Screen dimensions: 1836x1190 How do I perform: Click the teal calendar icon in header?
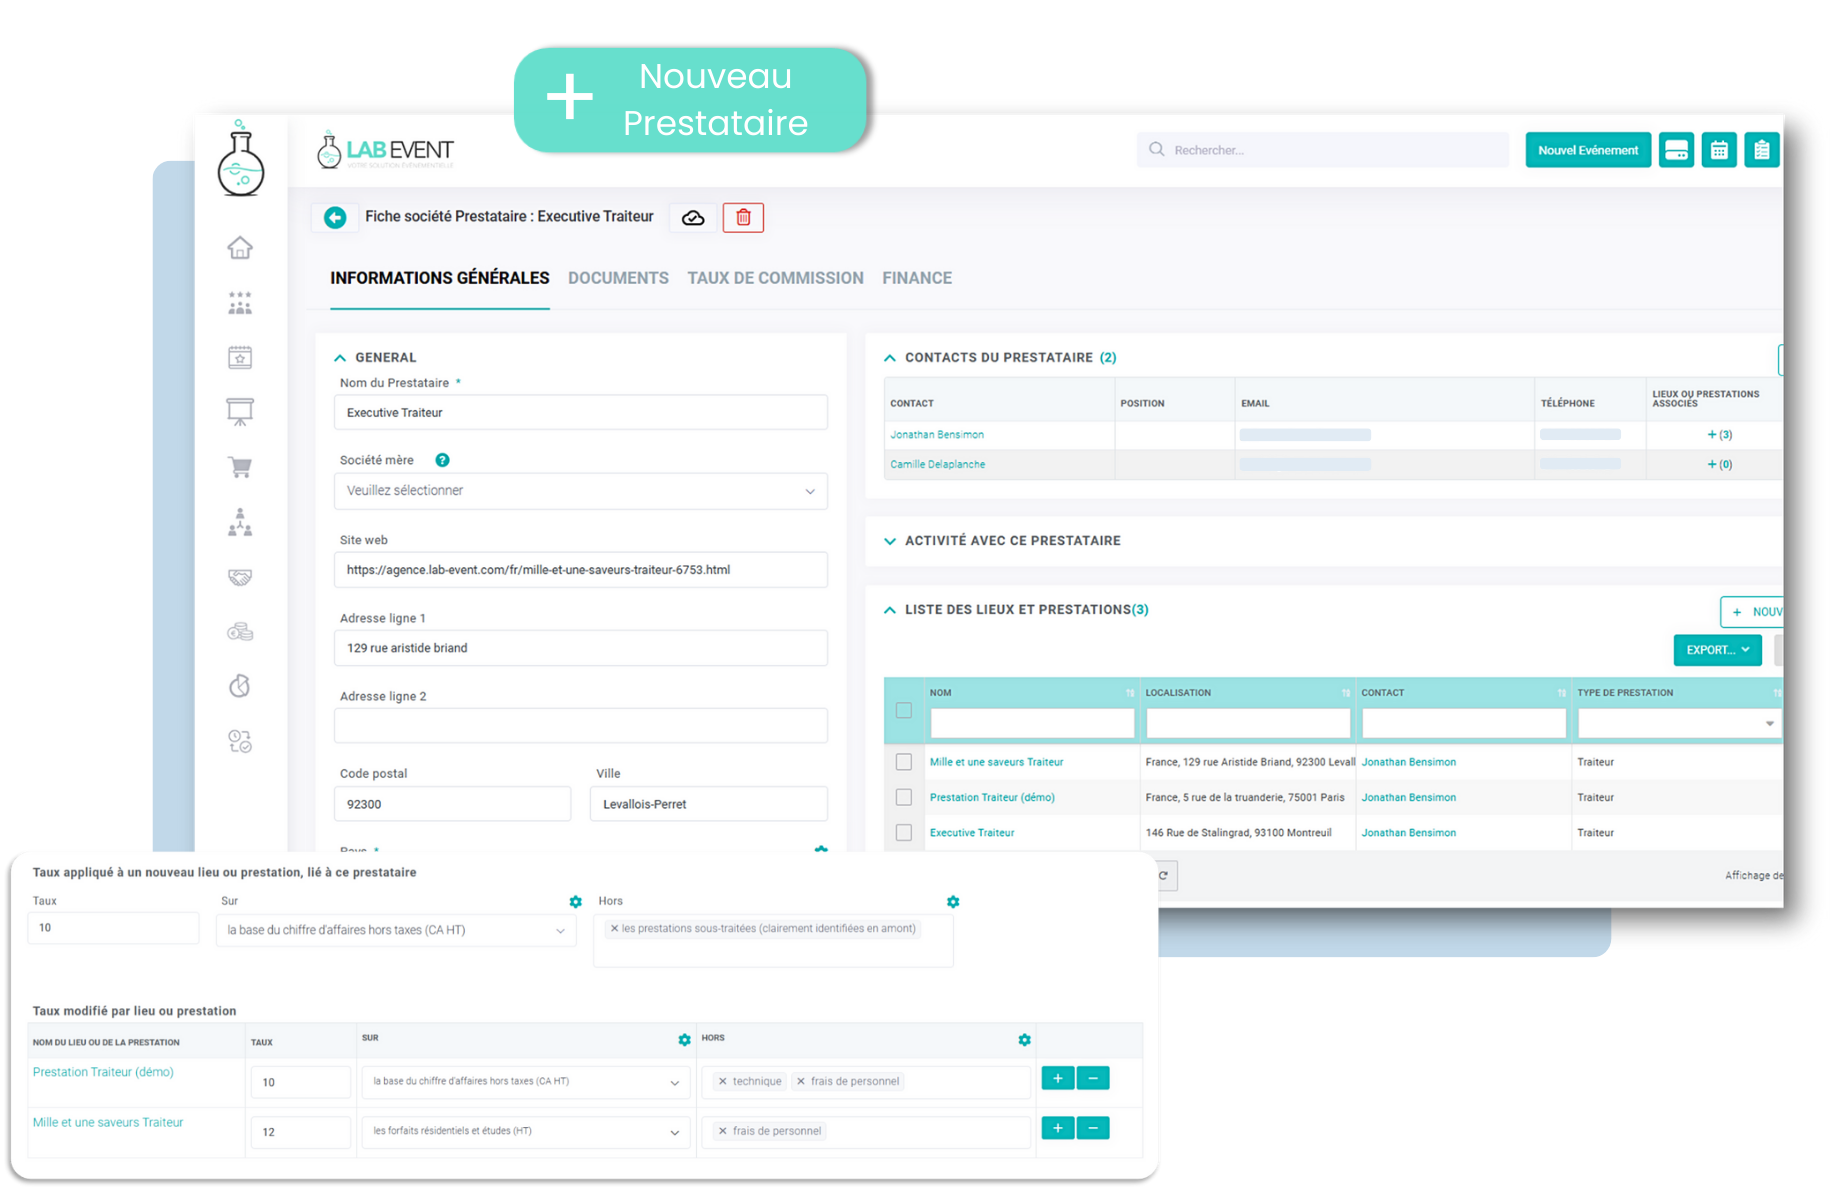click(1719, 150)
